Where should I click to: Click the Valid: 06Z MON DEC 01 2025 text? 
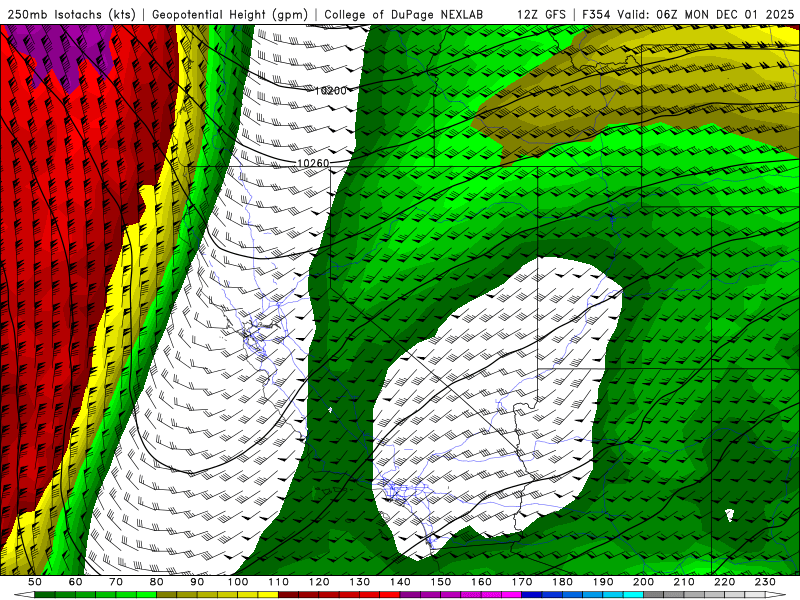pyautogui.click(x=706, y=14)
